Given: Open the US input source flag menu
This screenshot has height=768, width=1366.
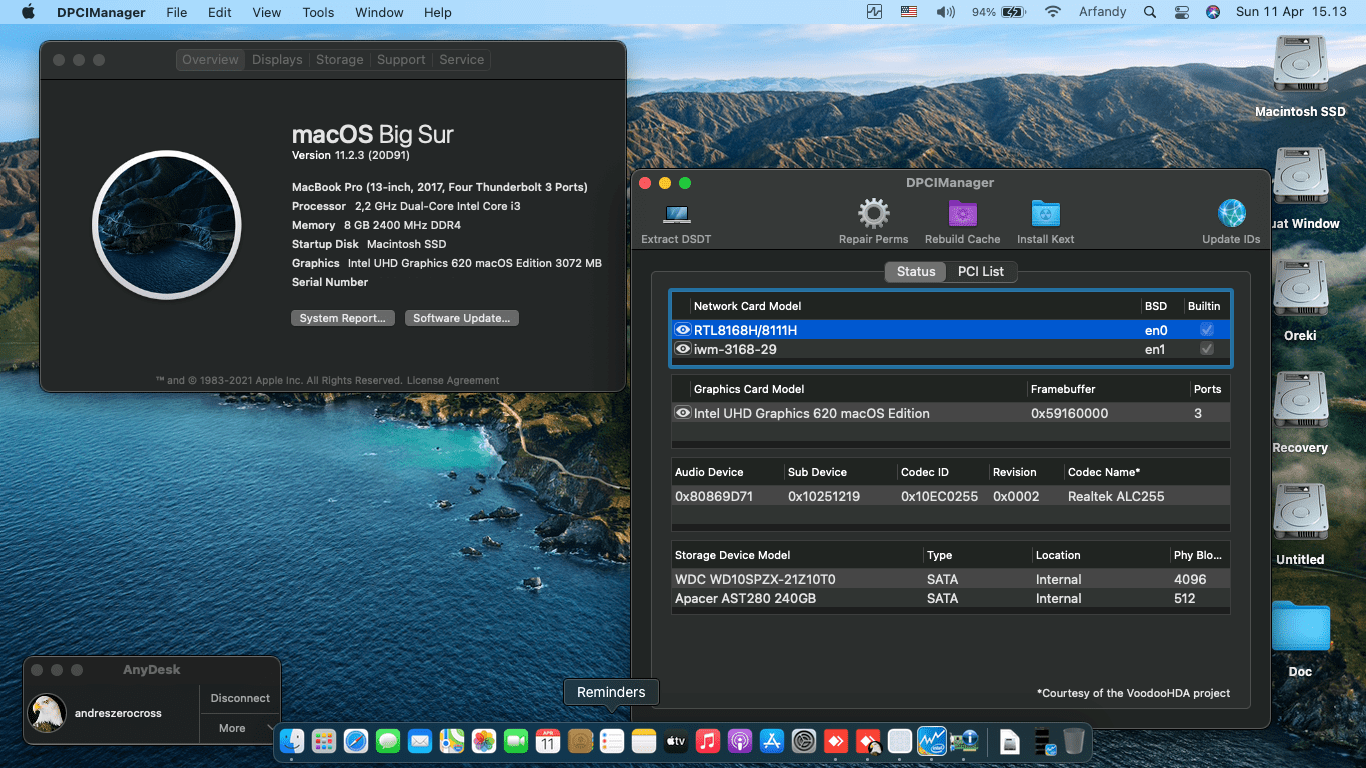Looking at the screenshot, I should tap(909, 12).
